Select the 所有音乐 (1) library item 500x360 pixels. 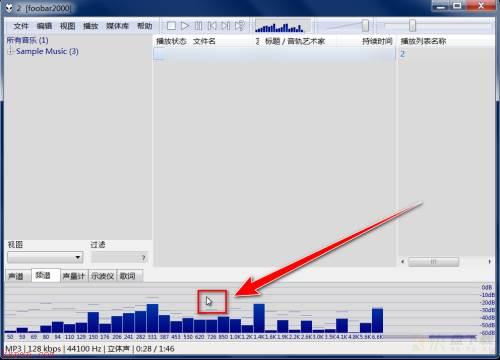pos(28,40)
